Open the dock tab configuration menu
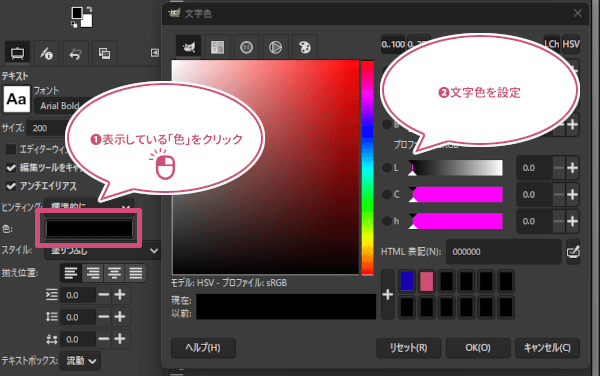 point(155,53)
